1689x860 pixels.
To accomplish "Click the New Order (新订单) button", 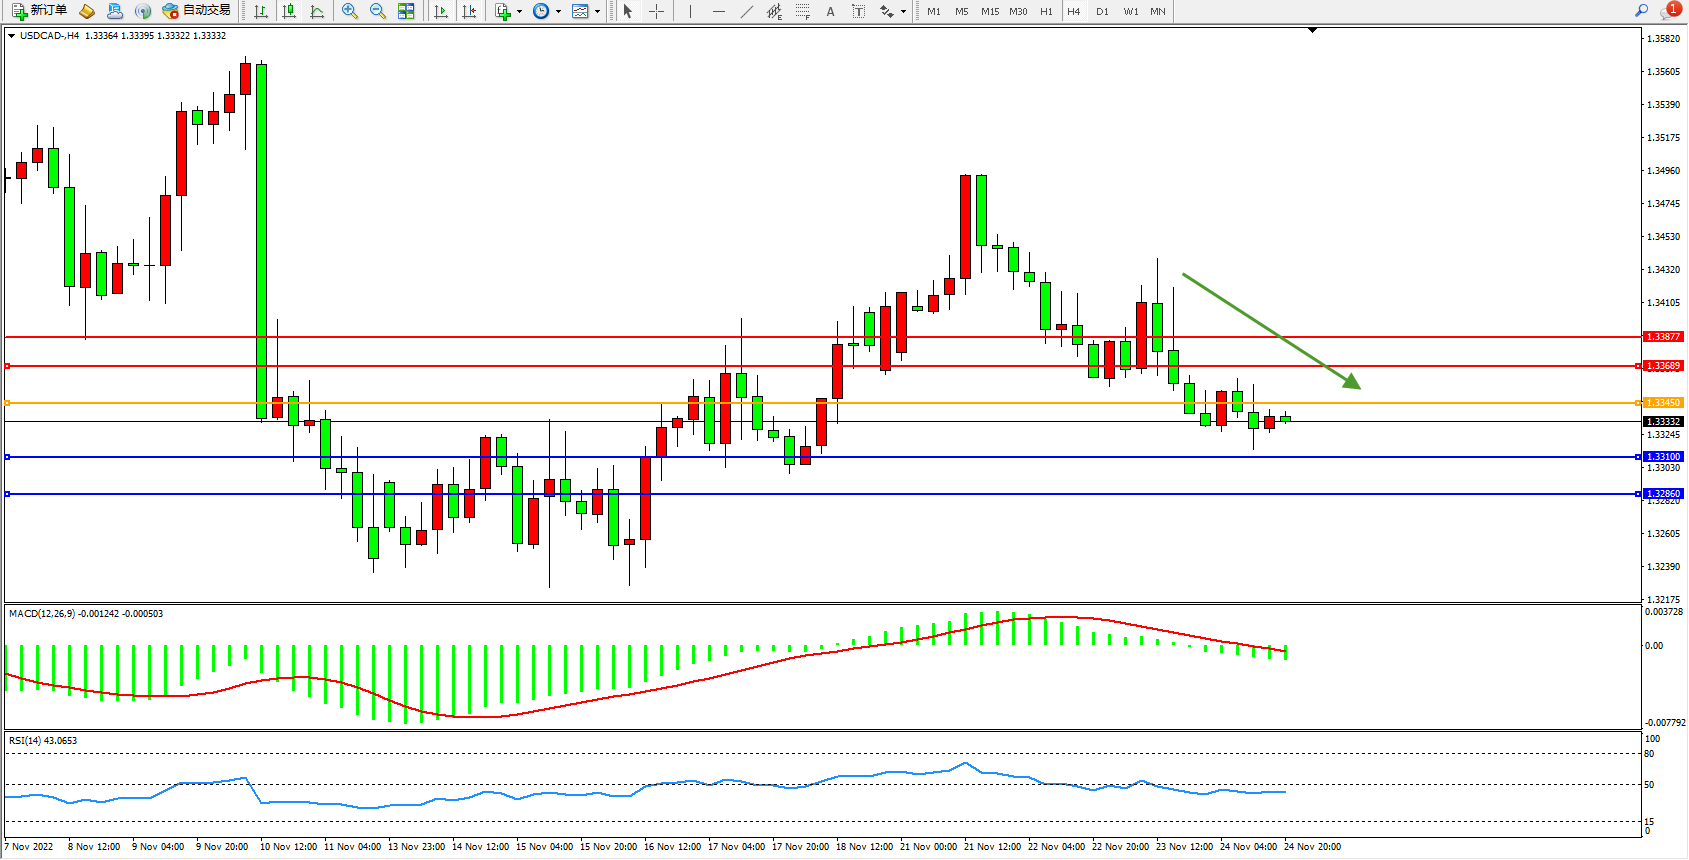I will point(39,11).
